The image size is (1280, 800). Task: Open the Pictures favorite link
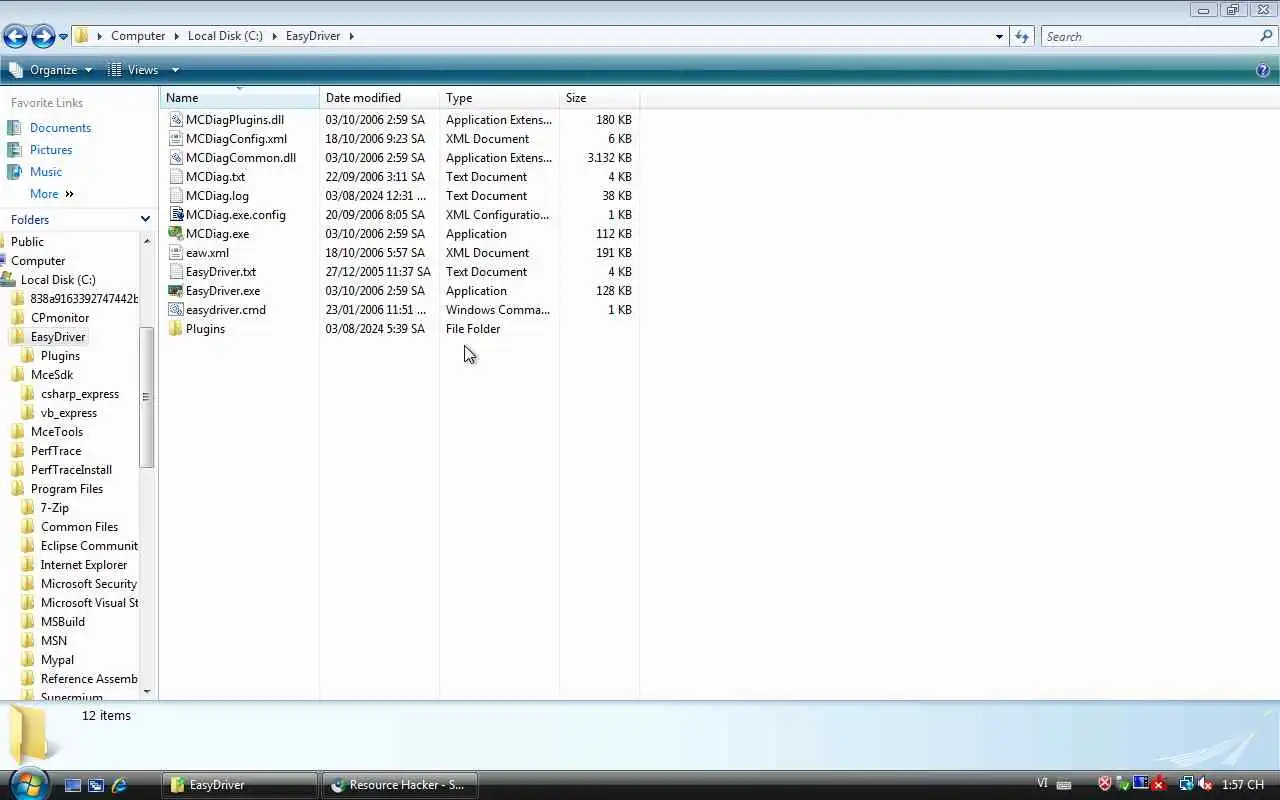51,150
